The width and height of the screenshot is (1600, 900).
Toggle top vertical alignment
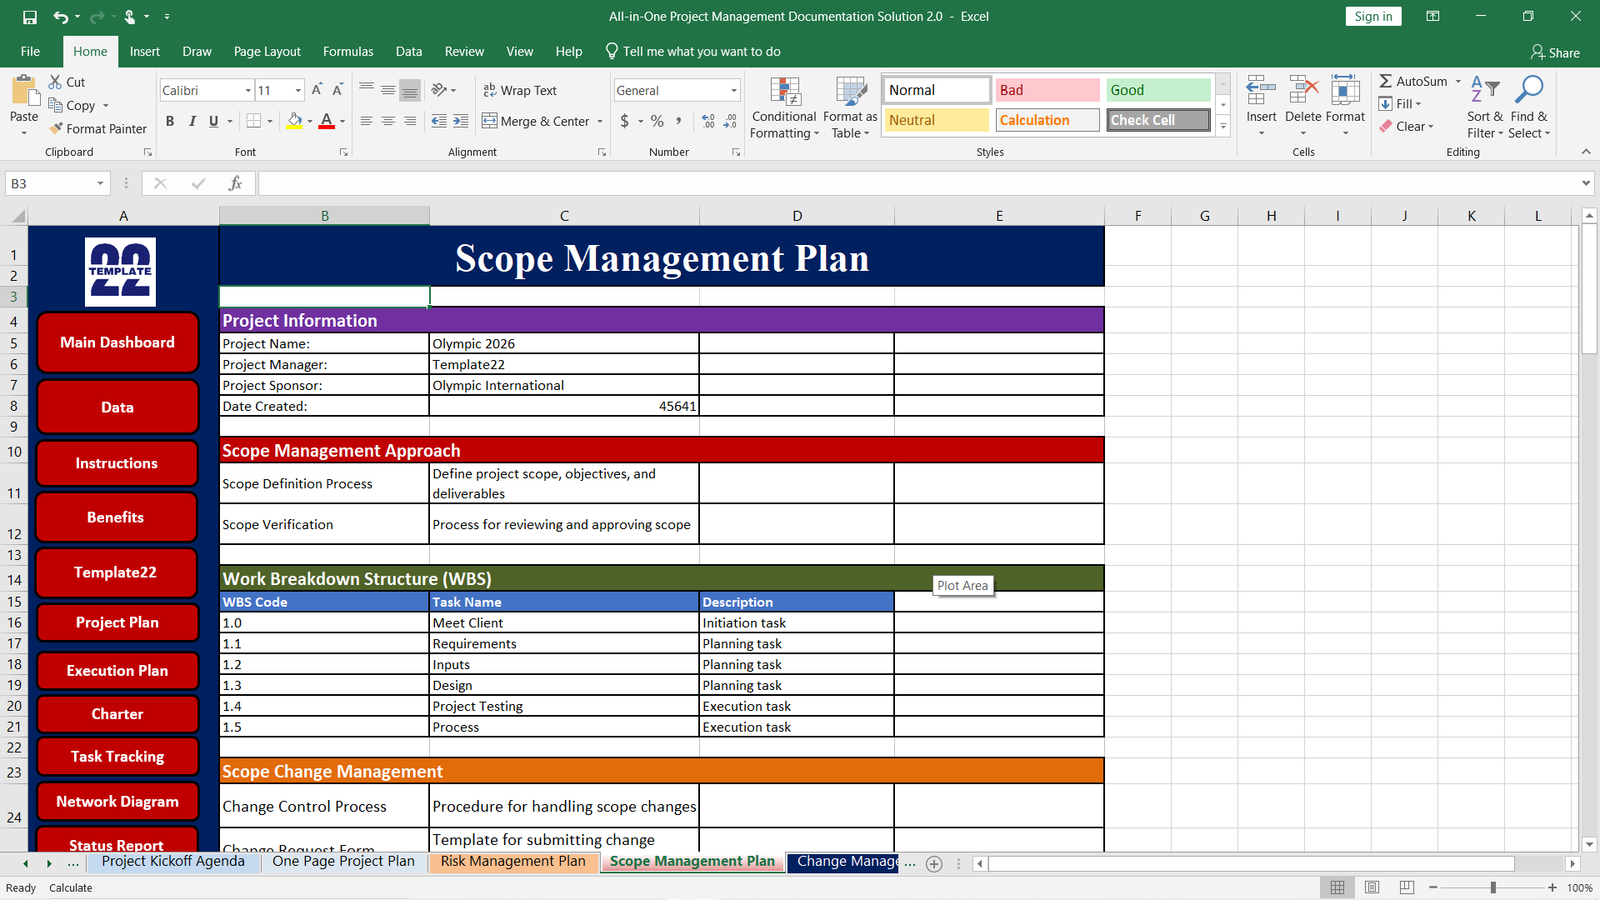366,90
